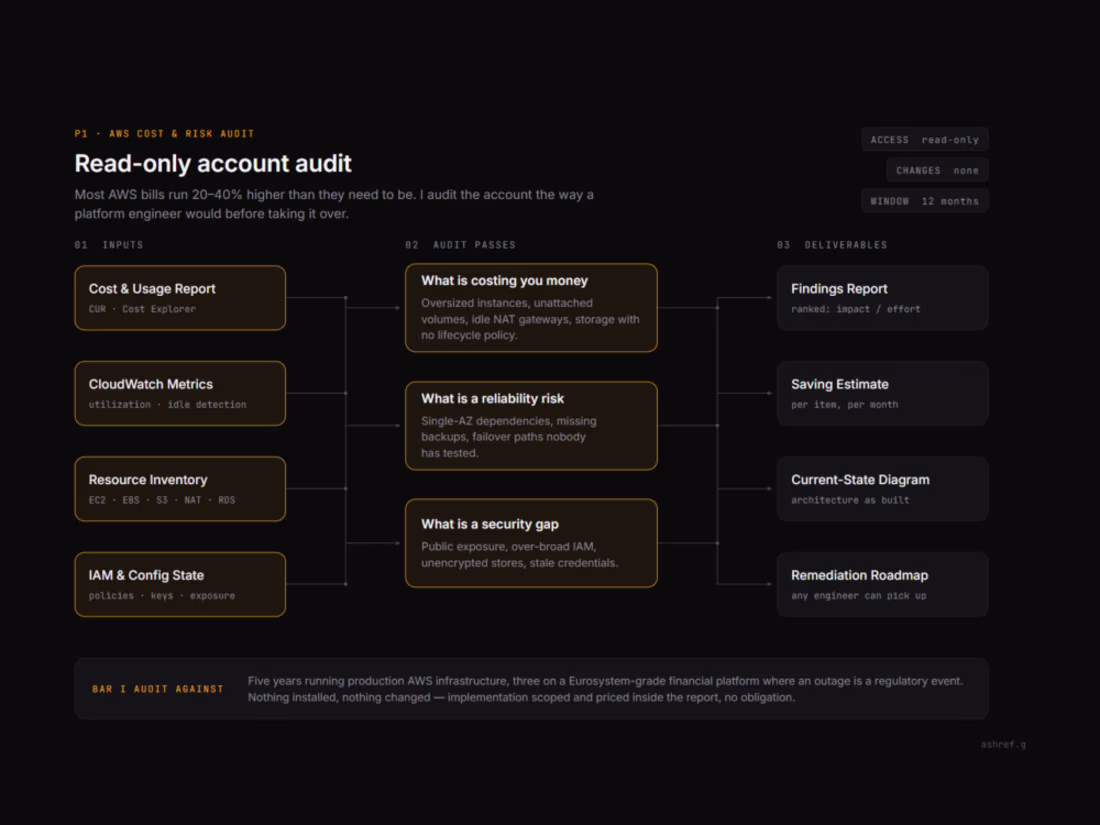Open the Remediation Roadmap card
The width and height of the screenshot is (1100, 825).
point(882,584)
